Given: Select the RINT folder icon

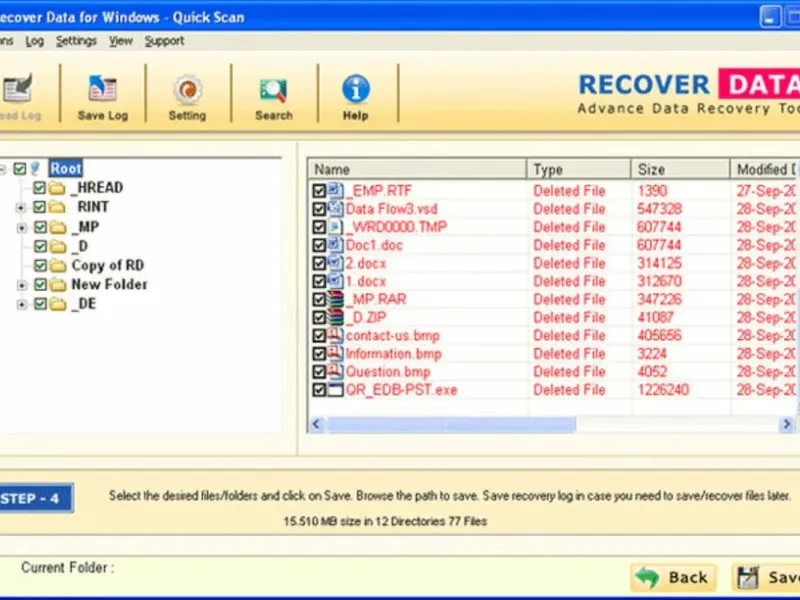Looking at the screenshot, I should pos(57,207).
